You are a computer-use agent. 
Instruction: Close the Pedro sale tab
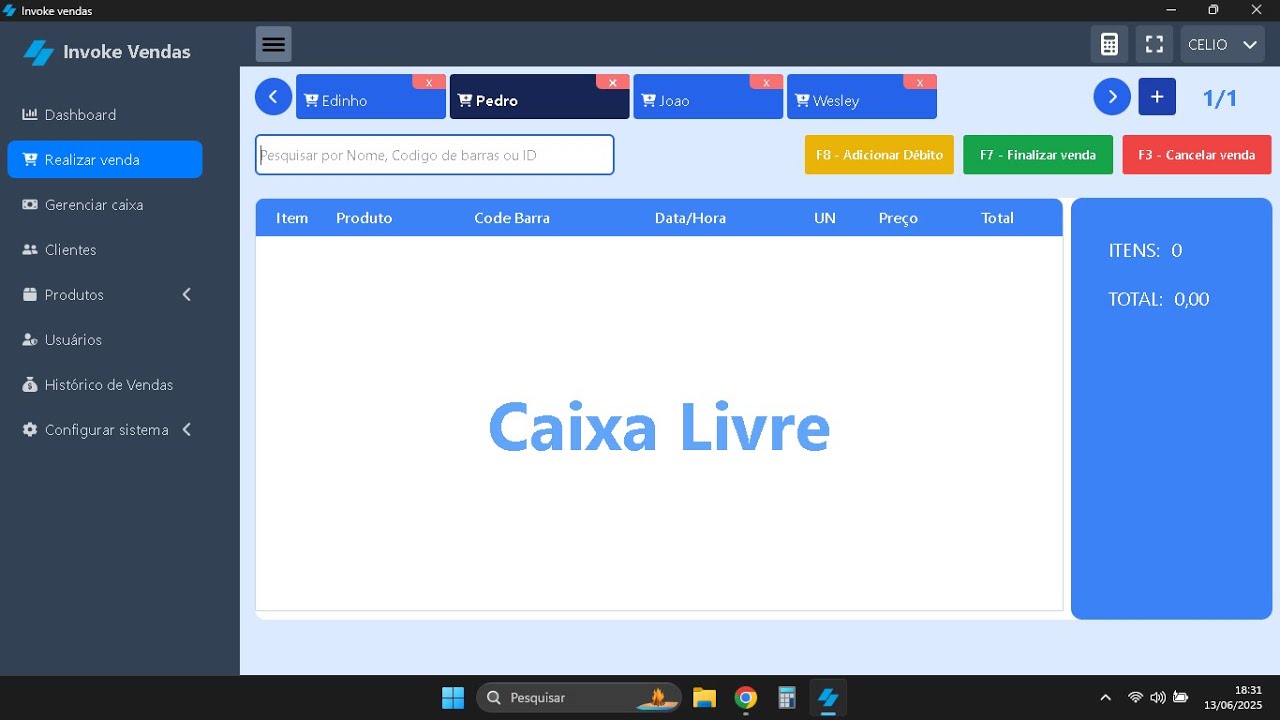point(613,82)
